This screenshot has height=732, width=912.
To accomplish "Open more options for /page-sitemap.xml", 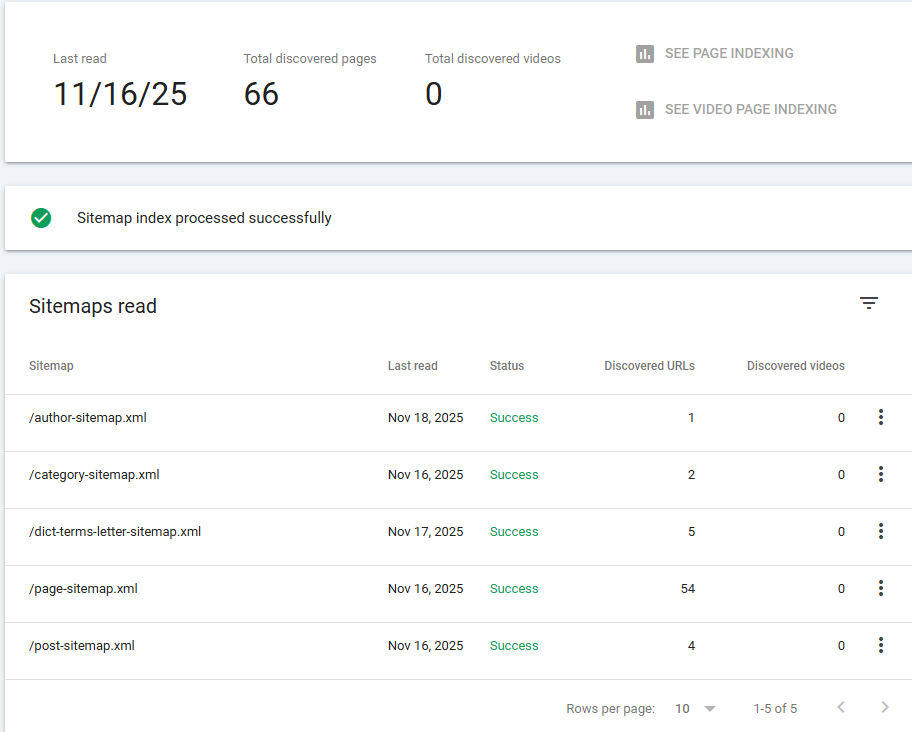I will [x=880, y=588].
